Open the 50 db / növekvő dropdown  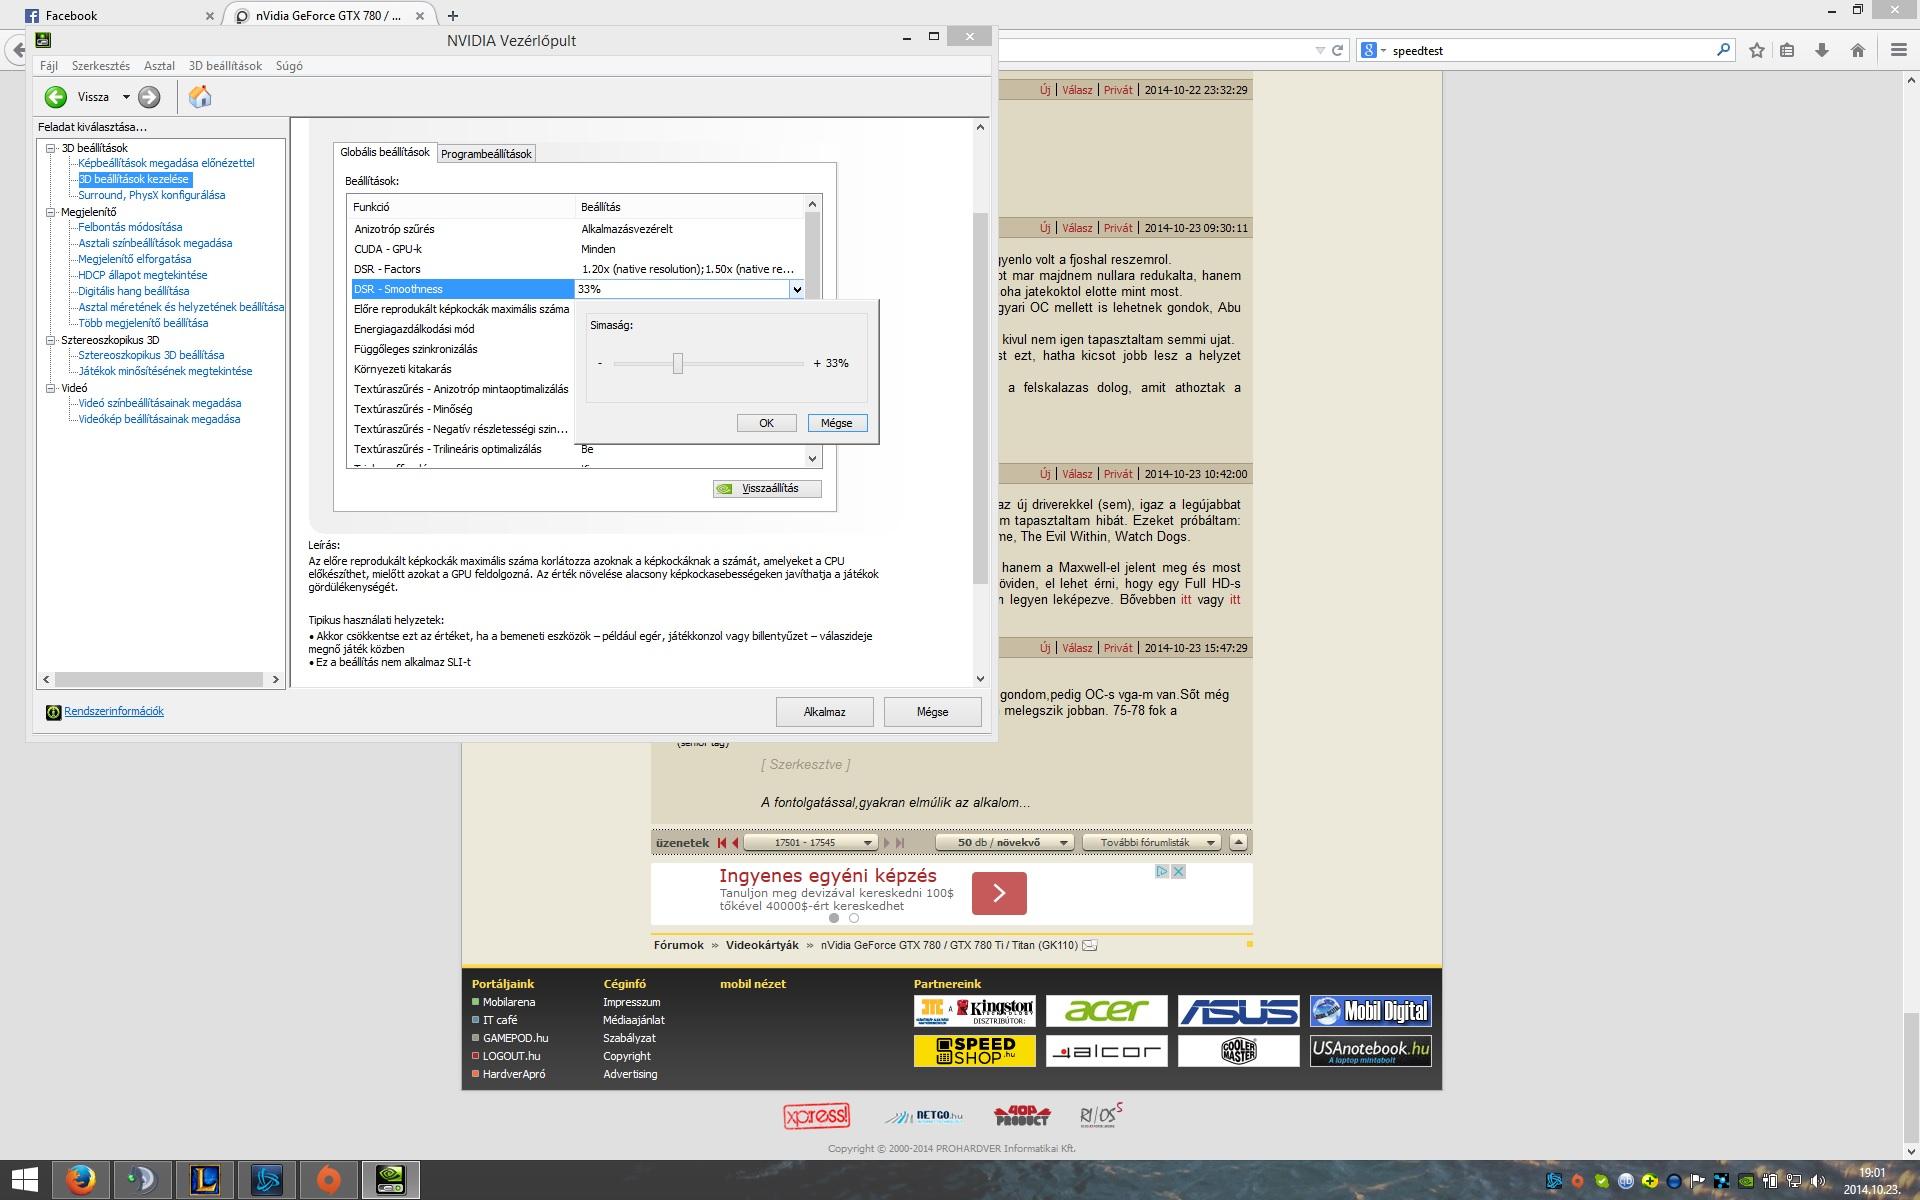pyautogui.click(x=1005, y=843)
